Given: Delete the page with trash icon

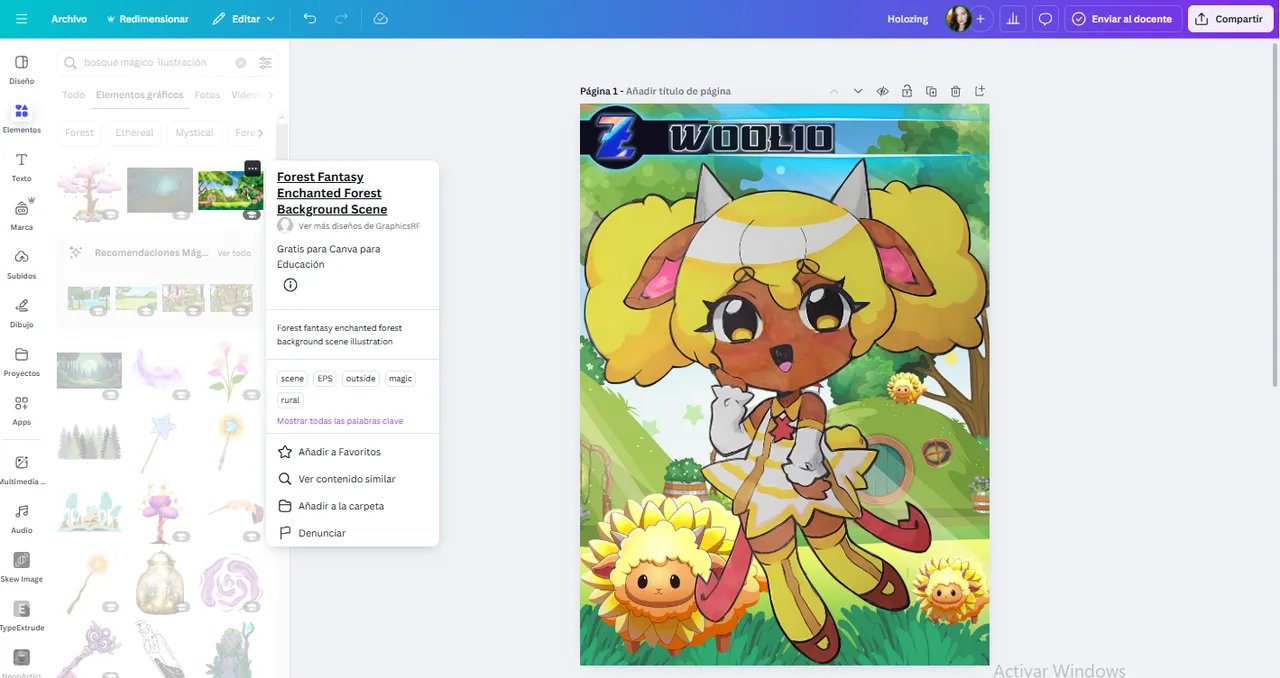Looking at the screenshot, I should (956, 91).
